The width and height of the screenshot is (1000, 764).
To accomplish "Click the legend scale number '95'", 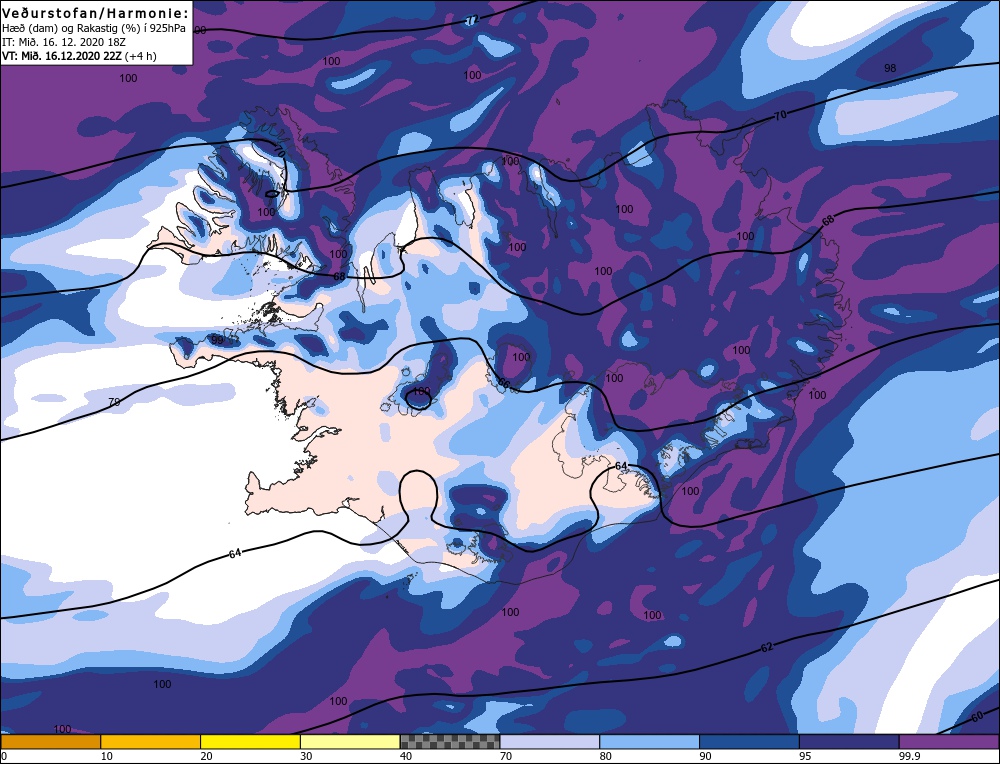I will (805, 756).
